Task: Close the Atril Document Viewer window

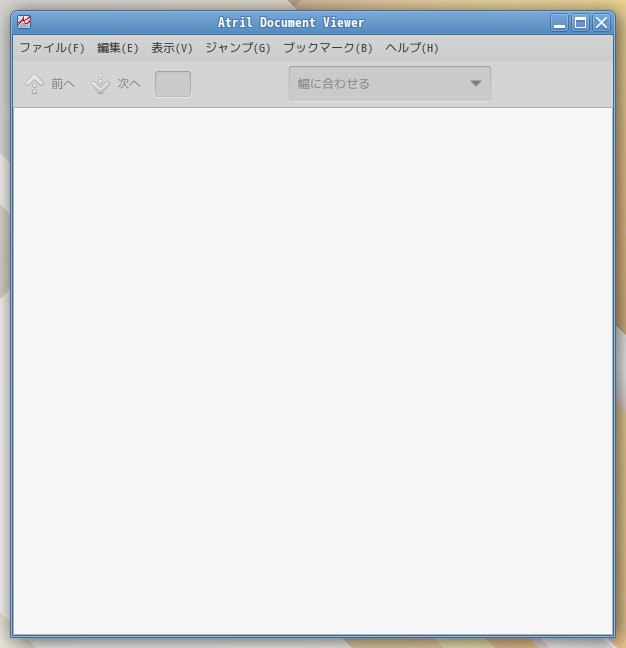Action: tap(601, 23)
